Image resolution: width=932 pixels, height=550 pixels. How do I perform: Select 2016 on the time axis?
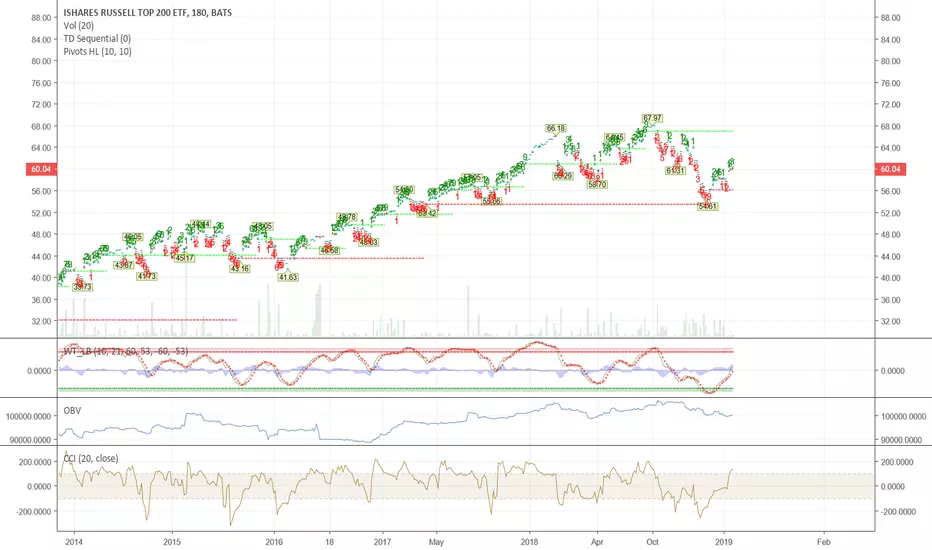point(273,542)
